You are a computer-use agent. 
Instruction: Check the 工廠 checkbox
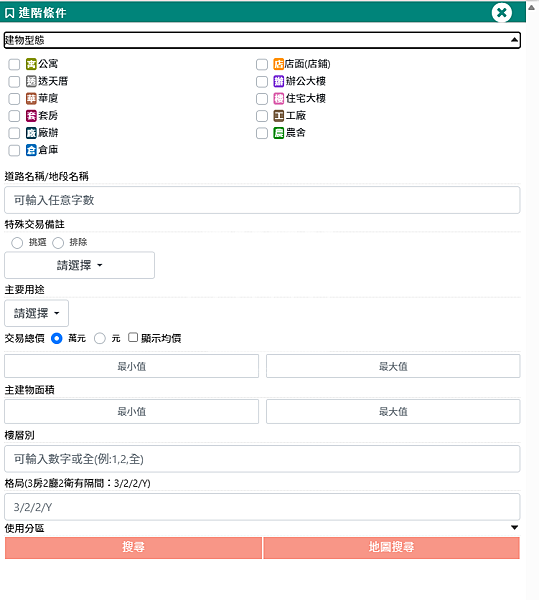(262, 116)
